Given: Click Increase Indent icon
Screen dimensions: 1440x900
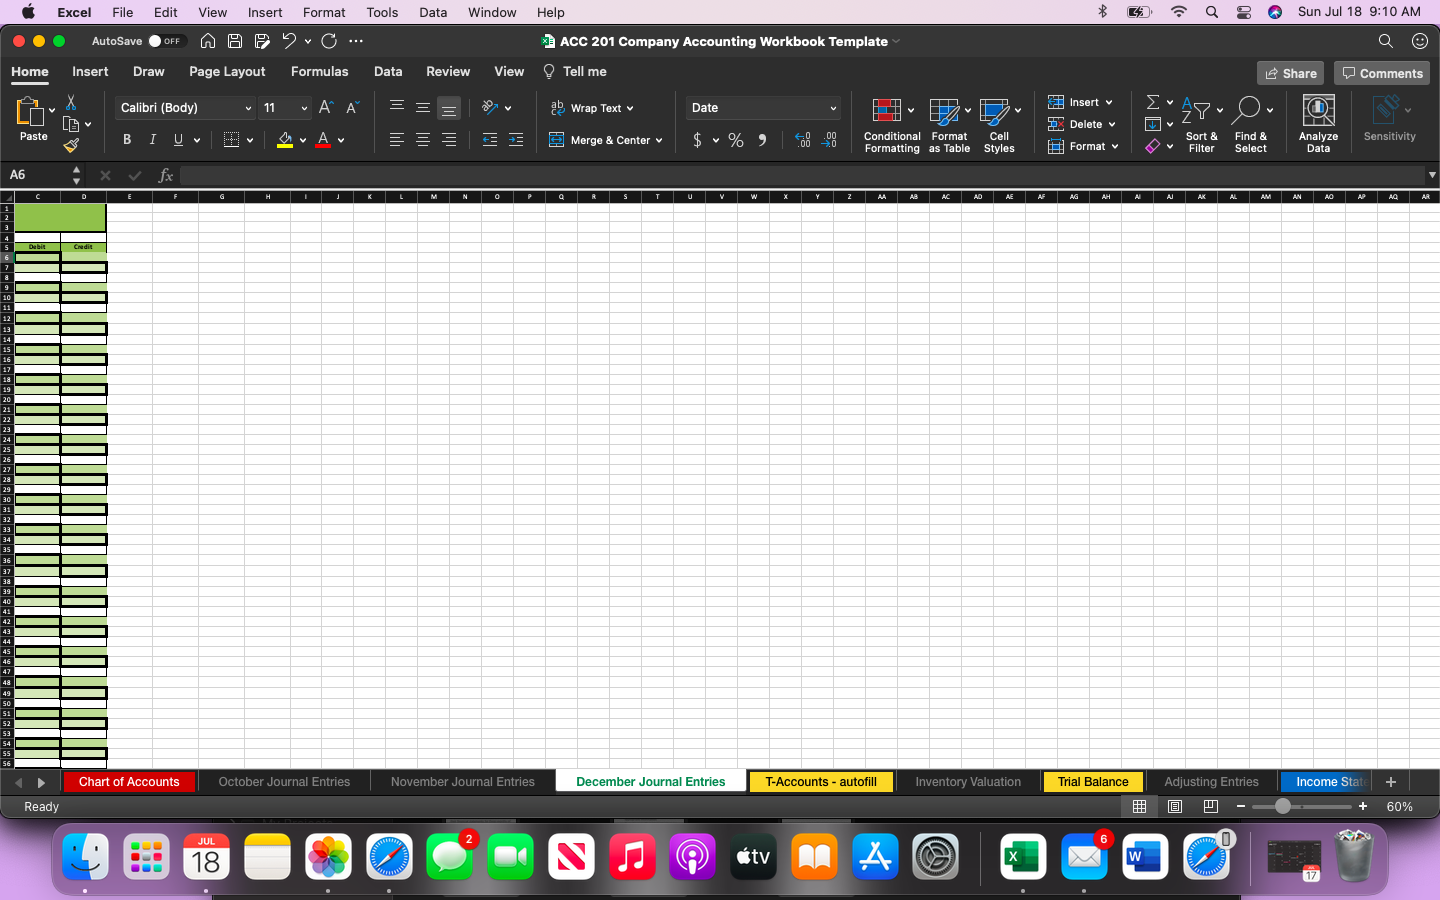Looking at the screenshot, I should [x=516, y=140].
